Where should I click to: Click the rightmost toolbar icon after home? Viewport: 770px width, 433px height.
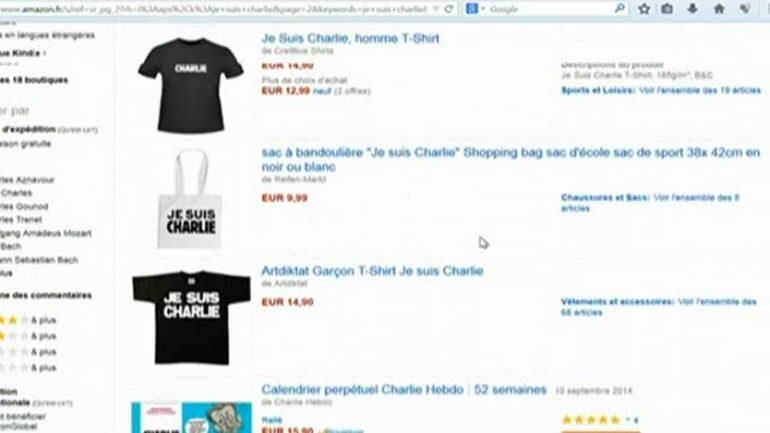pyautogui.click(x=745, y=8)
